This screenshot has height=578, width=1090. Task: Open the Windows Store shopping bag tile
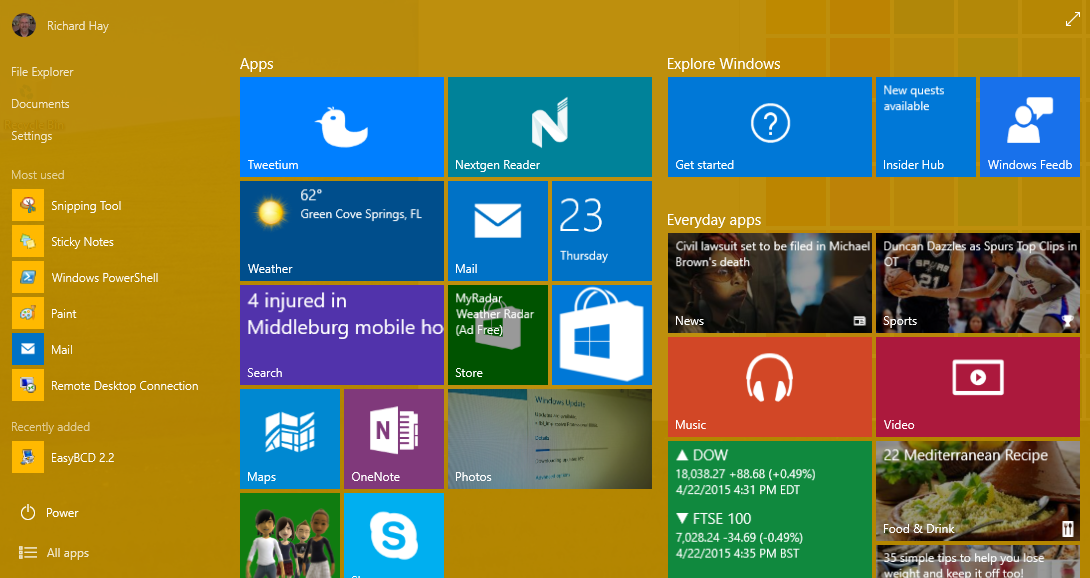pyautogui.click(x=601, y=334)
